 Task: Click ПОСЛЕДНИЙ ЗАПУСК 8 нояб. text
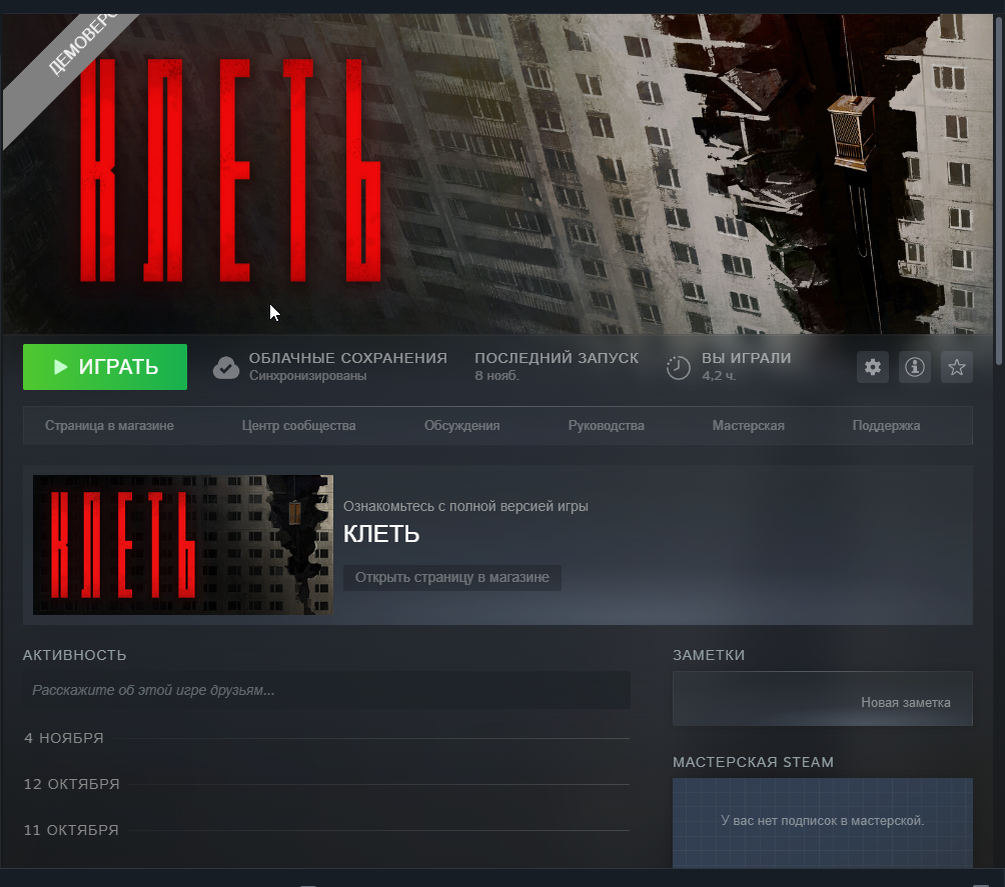coord(556,367)
